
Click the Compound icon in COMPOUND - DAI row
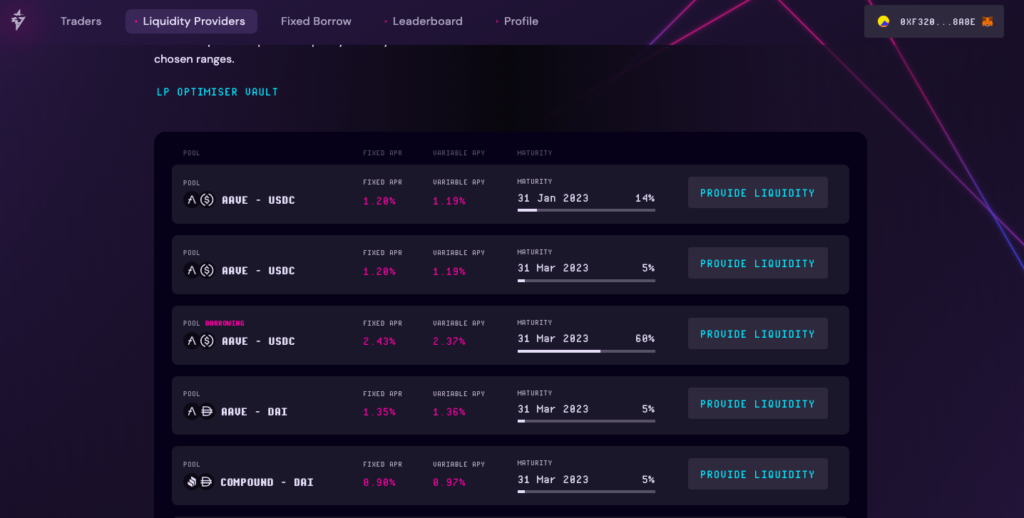pyautogui.click(x=191, y=481)
